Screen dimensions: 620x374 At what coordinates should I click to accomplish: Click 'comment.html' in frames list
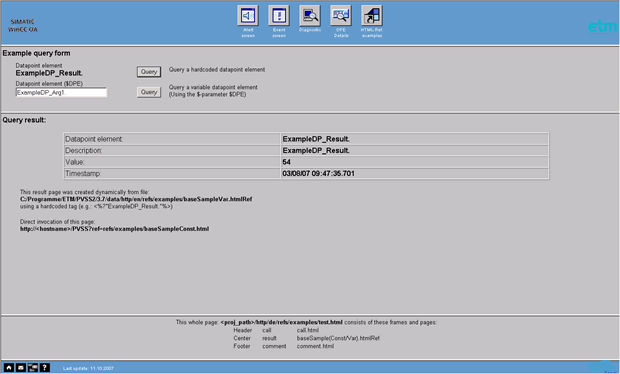pos(315,346)
